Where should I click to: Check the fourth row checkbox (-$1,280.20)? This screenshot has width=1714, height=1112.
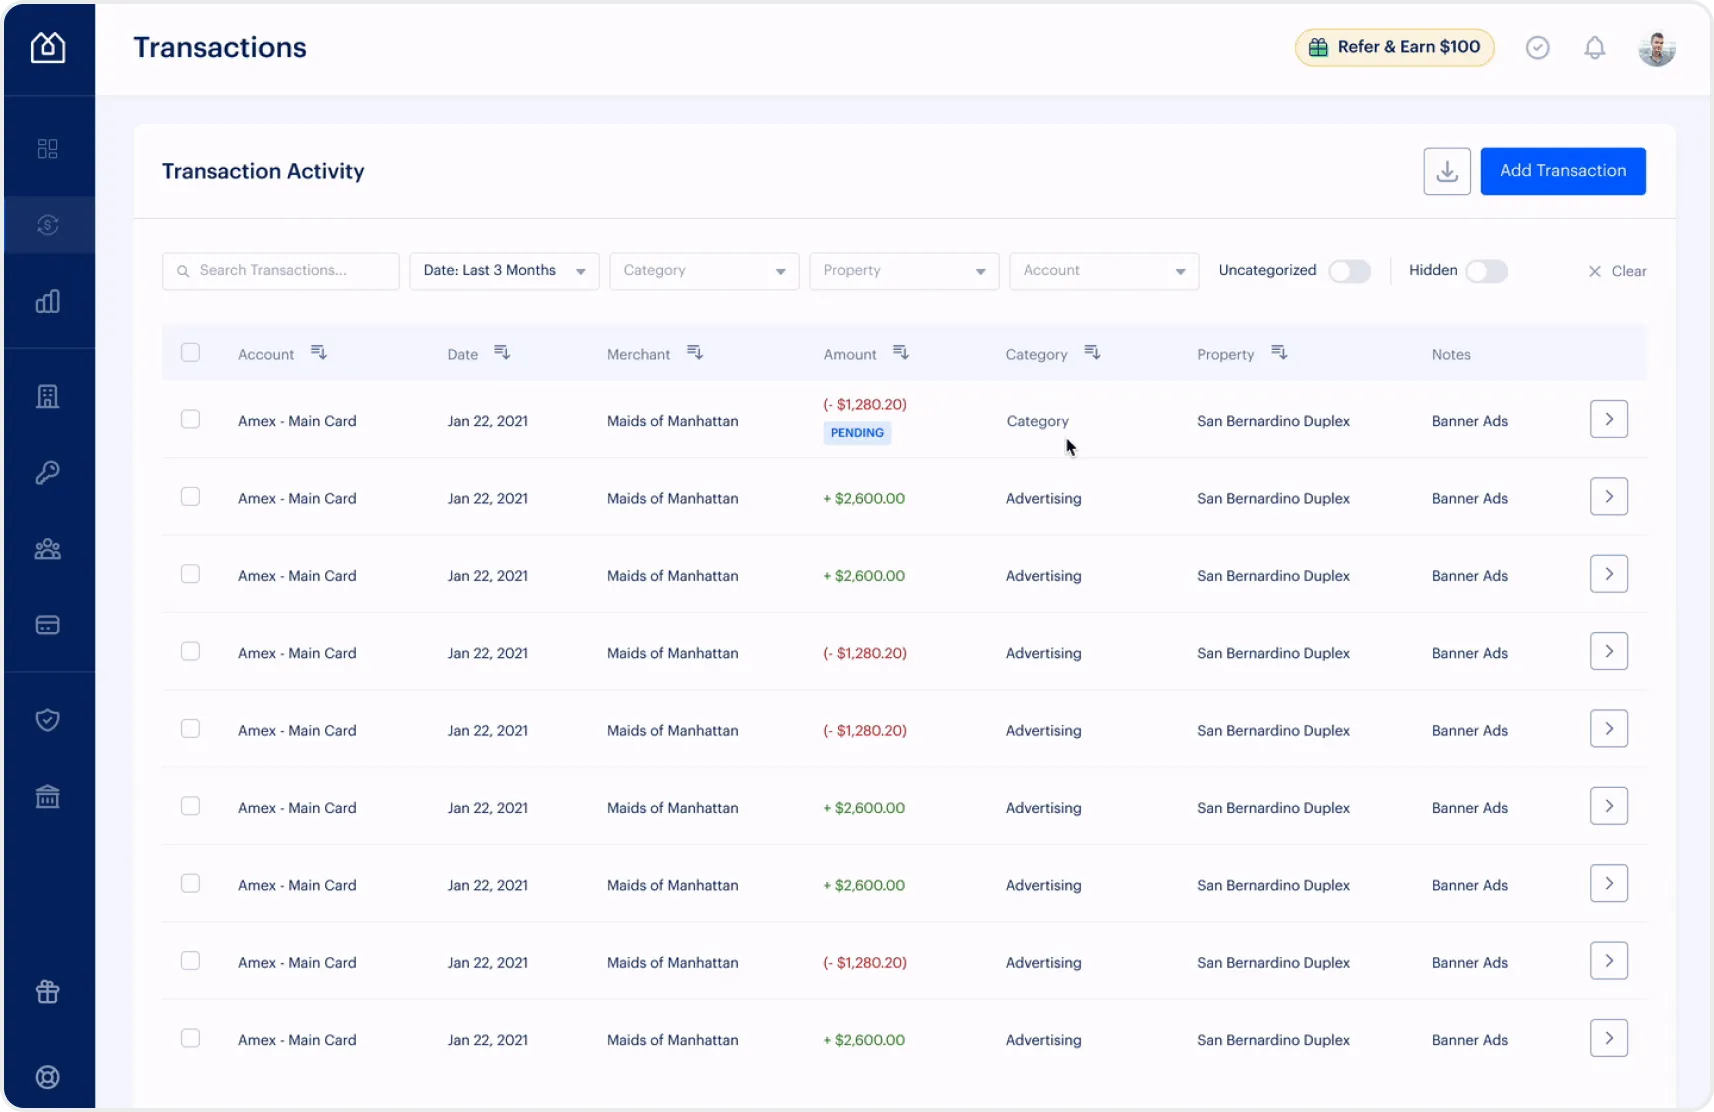(x=190, y=651)
